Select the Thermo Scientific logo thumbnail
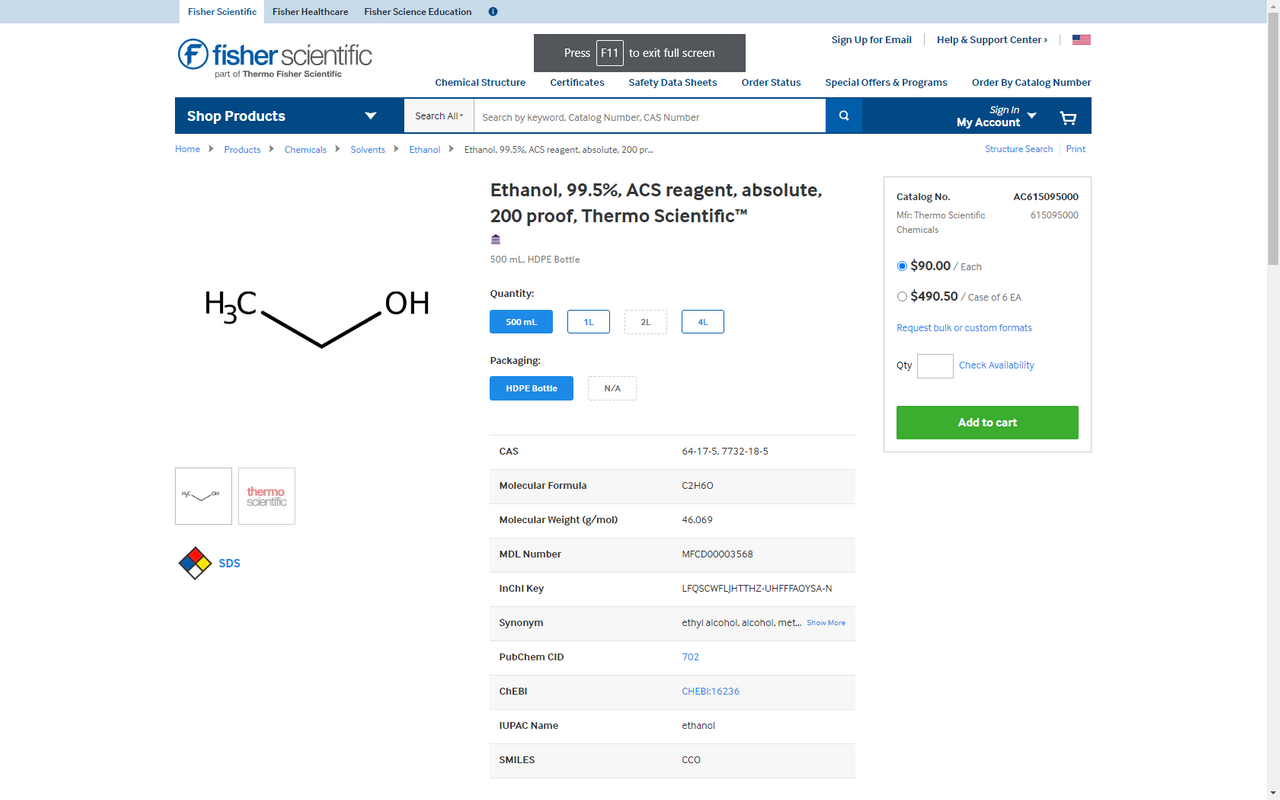 tap(267, 496)
